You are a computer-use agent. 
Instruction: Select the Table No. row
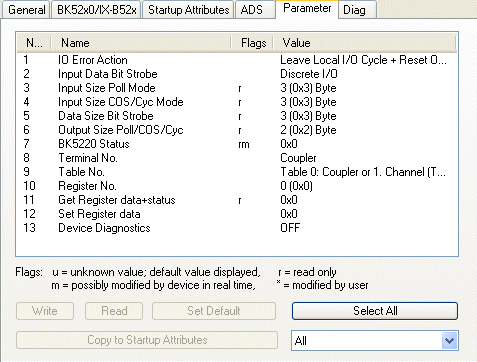pyautogui.click(x=237, y=172)
